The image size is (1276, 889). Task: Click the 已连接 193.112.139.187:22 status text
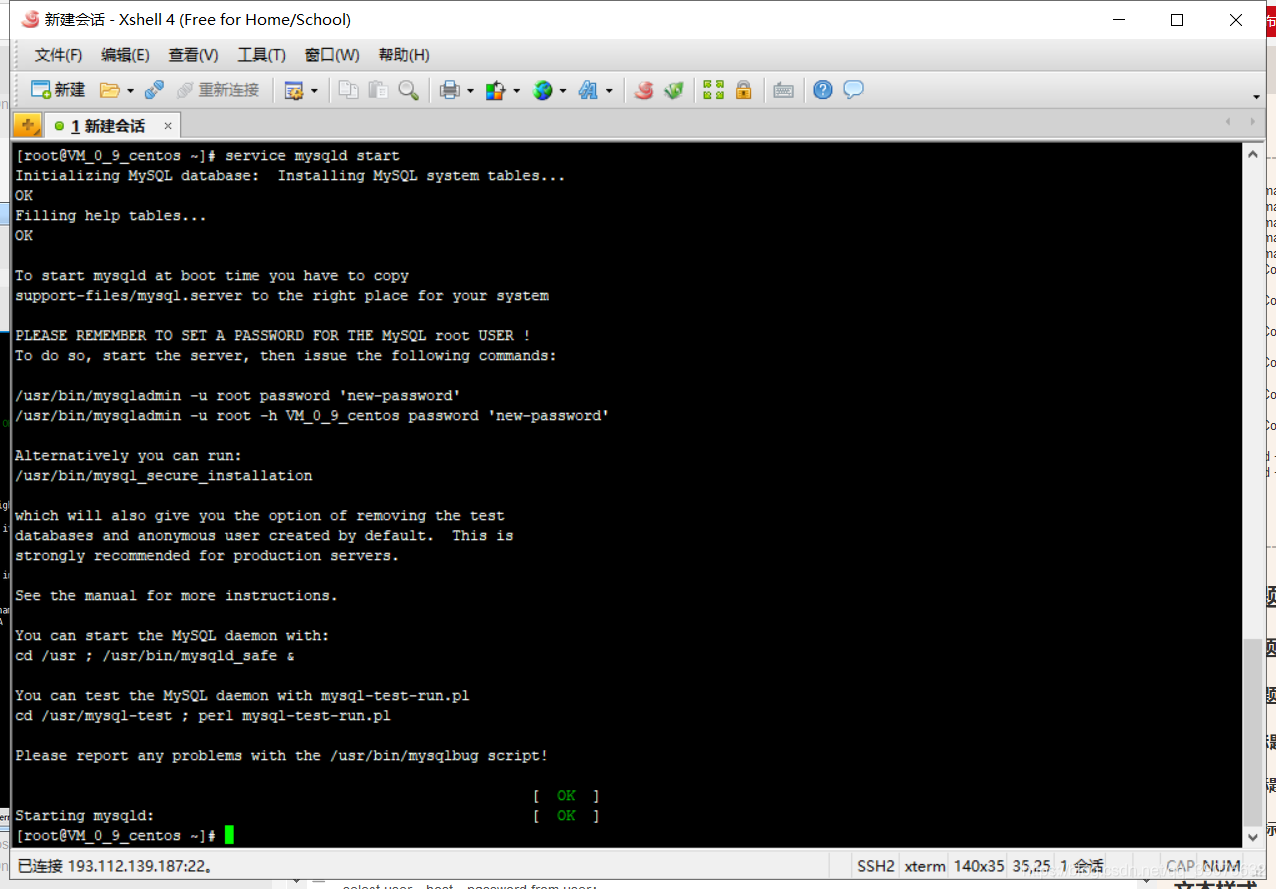(114, 866)
